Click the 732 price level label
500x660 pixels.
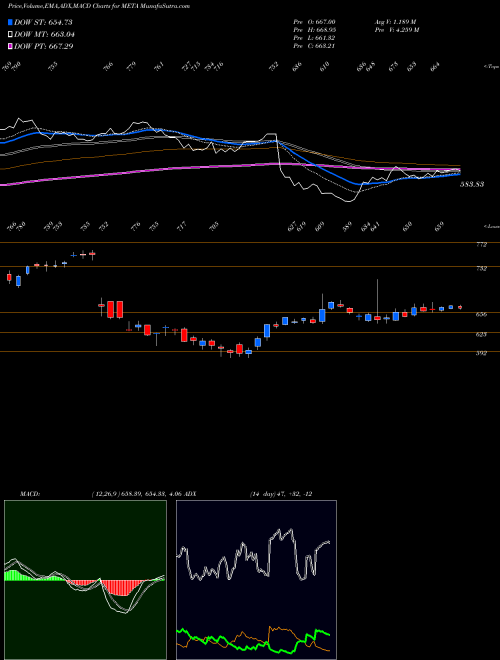coord(481,268)
